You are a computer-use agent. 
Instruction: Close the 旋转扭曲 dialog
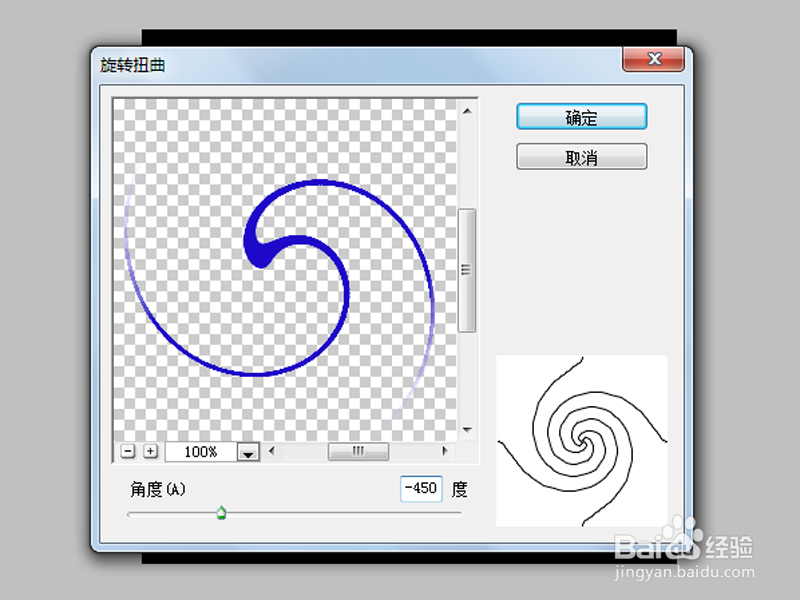click(653, 59)
